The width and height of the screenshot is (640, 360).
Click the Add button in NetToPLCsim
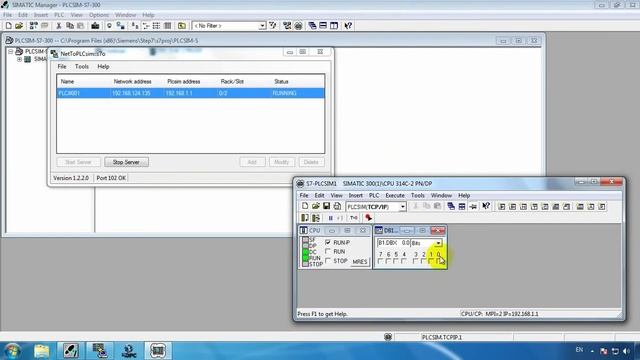pos(252,162)
